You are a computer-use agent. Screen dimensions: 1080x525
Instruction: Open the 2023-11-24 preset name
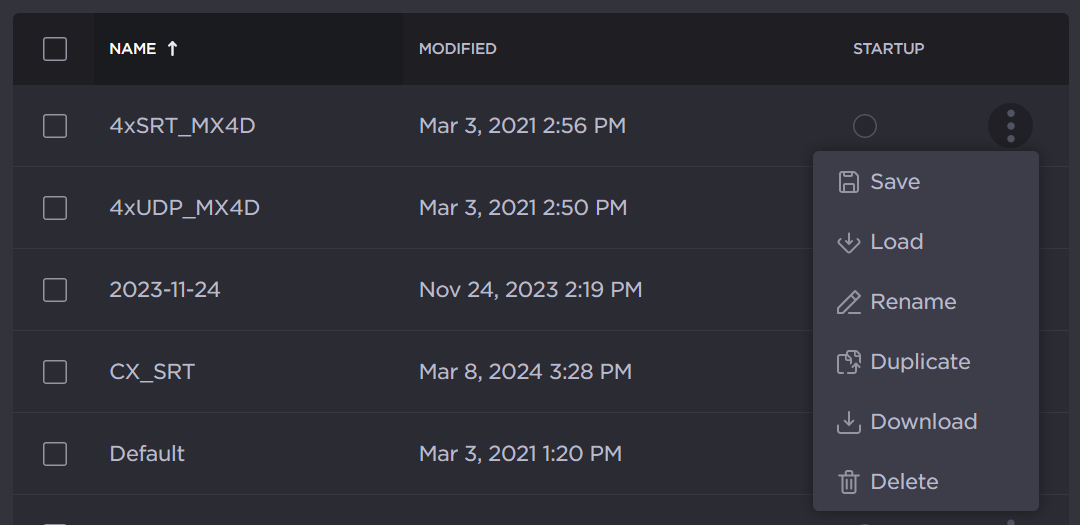tap(165, 290)
